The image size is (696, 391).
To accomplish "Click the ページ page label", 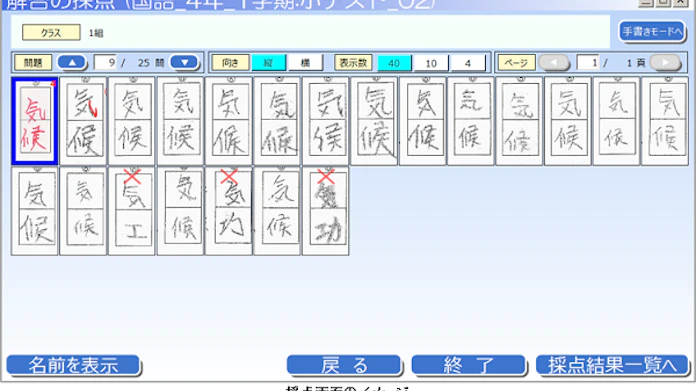I will [x=517, y=63].
